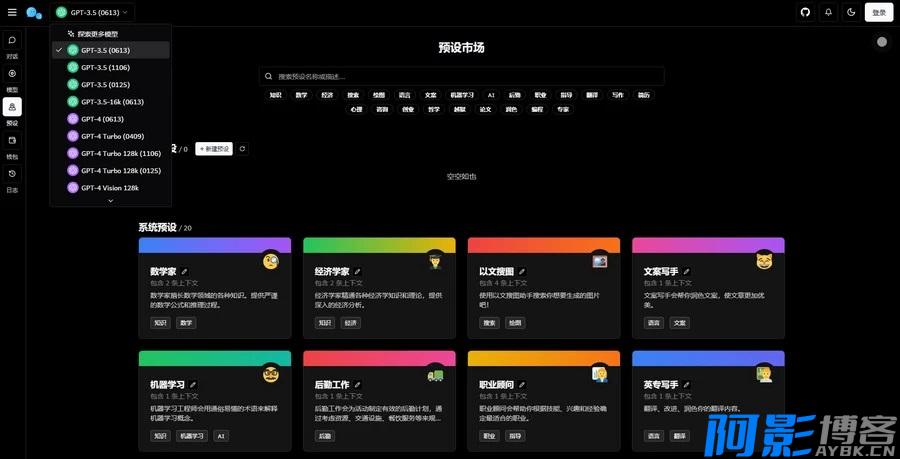Filter by 心理 tag in second row

click(x=356, y=109)
